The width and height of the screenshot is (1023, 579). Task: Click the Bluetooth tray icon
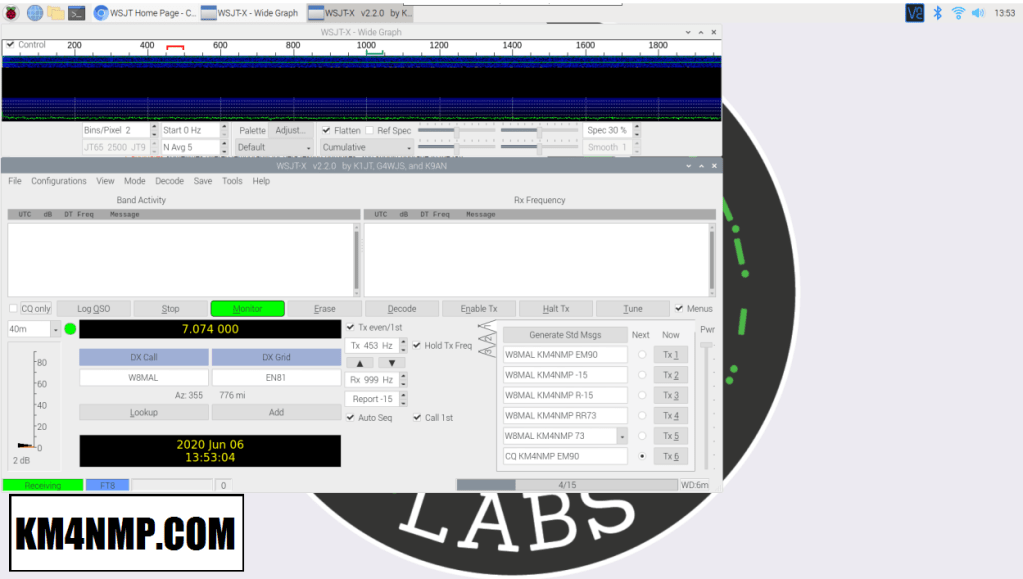(x=938, y=13)
